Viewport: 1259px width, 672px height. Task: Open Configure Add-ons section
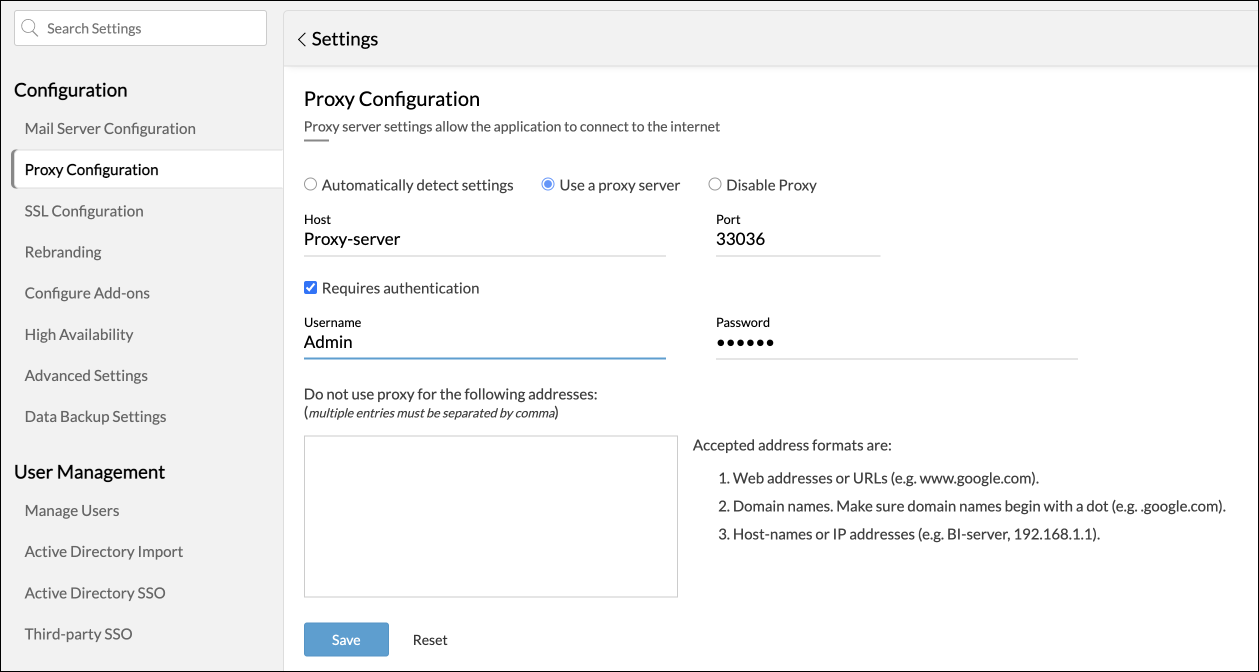point(87,293)
